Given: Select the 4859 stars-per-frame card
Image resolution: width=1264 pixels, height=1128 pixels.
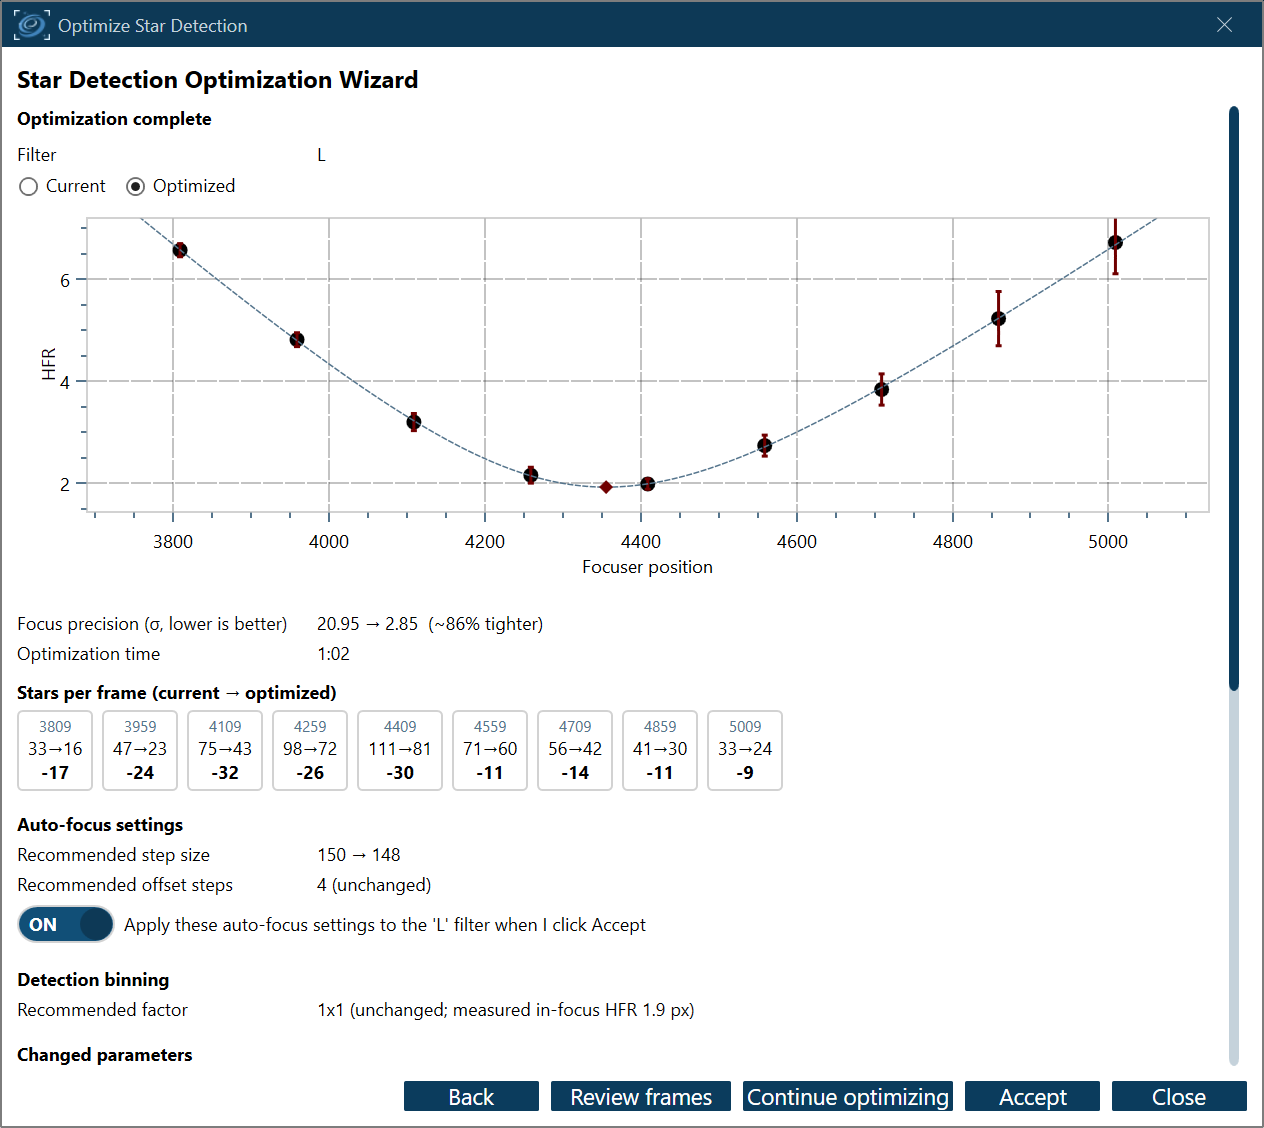Looking at the screenshot, I should (x=660, y=751).
